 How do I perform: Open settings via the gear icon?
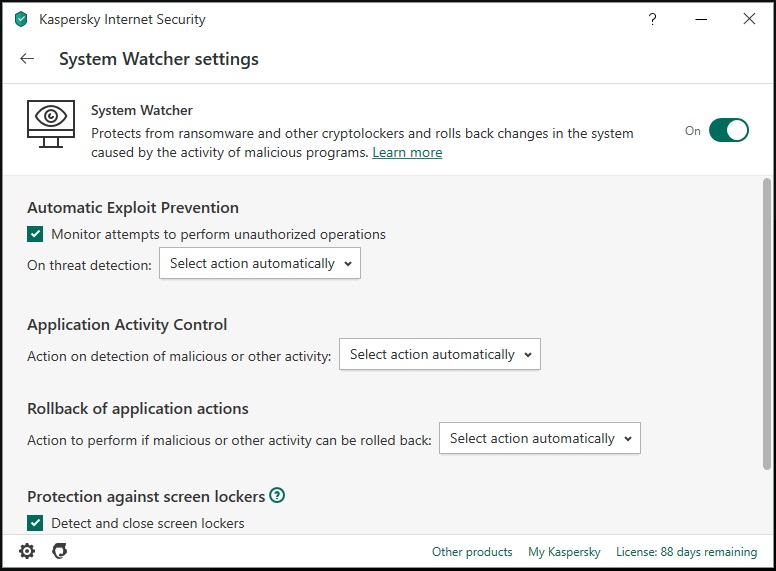27,551
